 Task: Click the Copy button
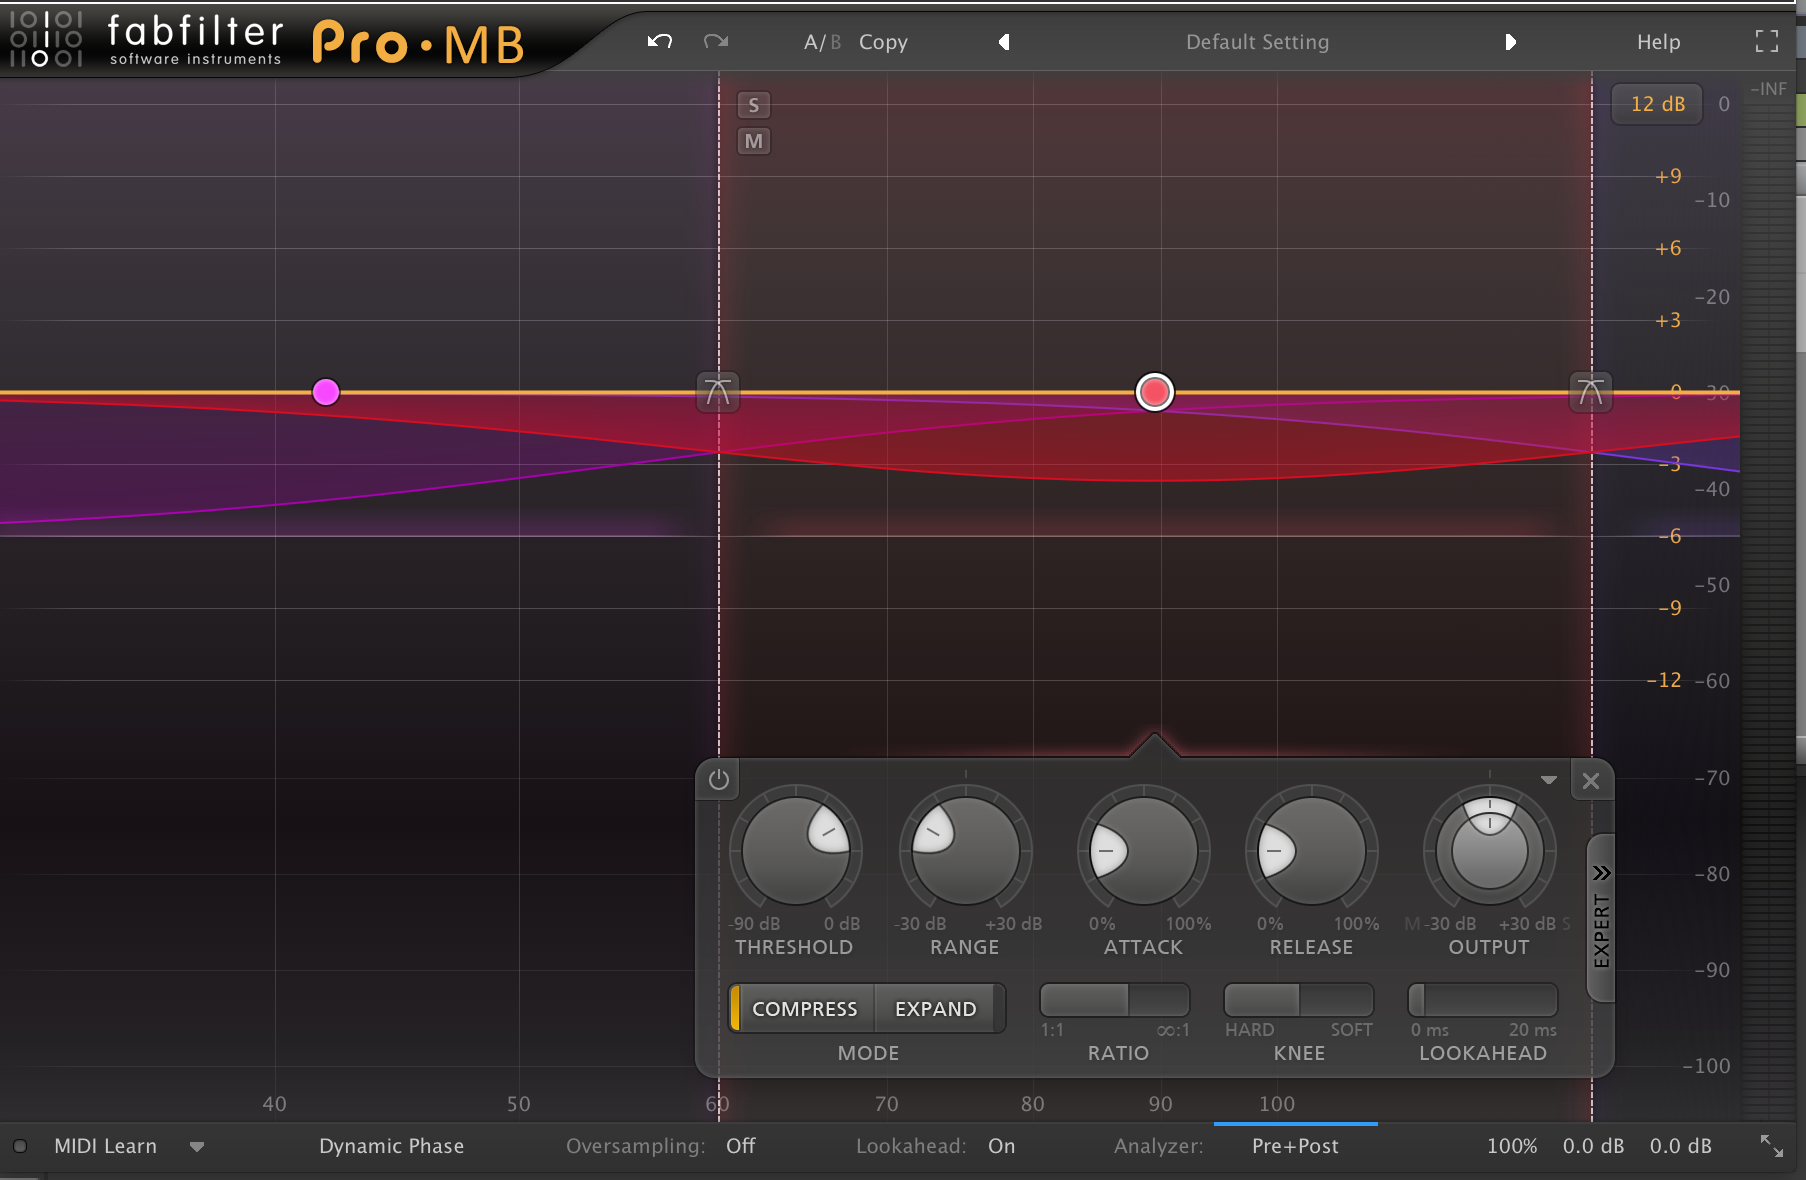tap(883, 42)
